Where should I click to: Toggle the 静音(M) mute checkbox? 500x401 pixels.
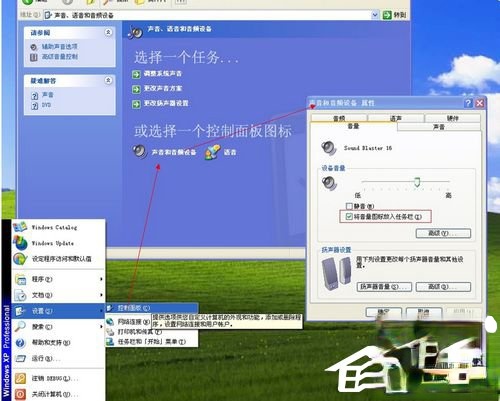[x=349, y=206]
